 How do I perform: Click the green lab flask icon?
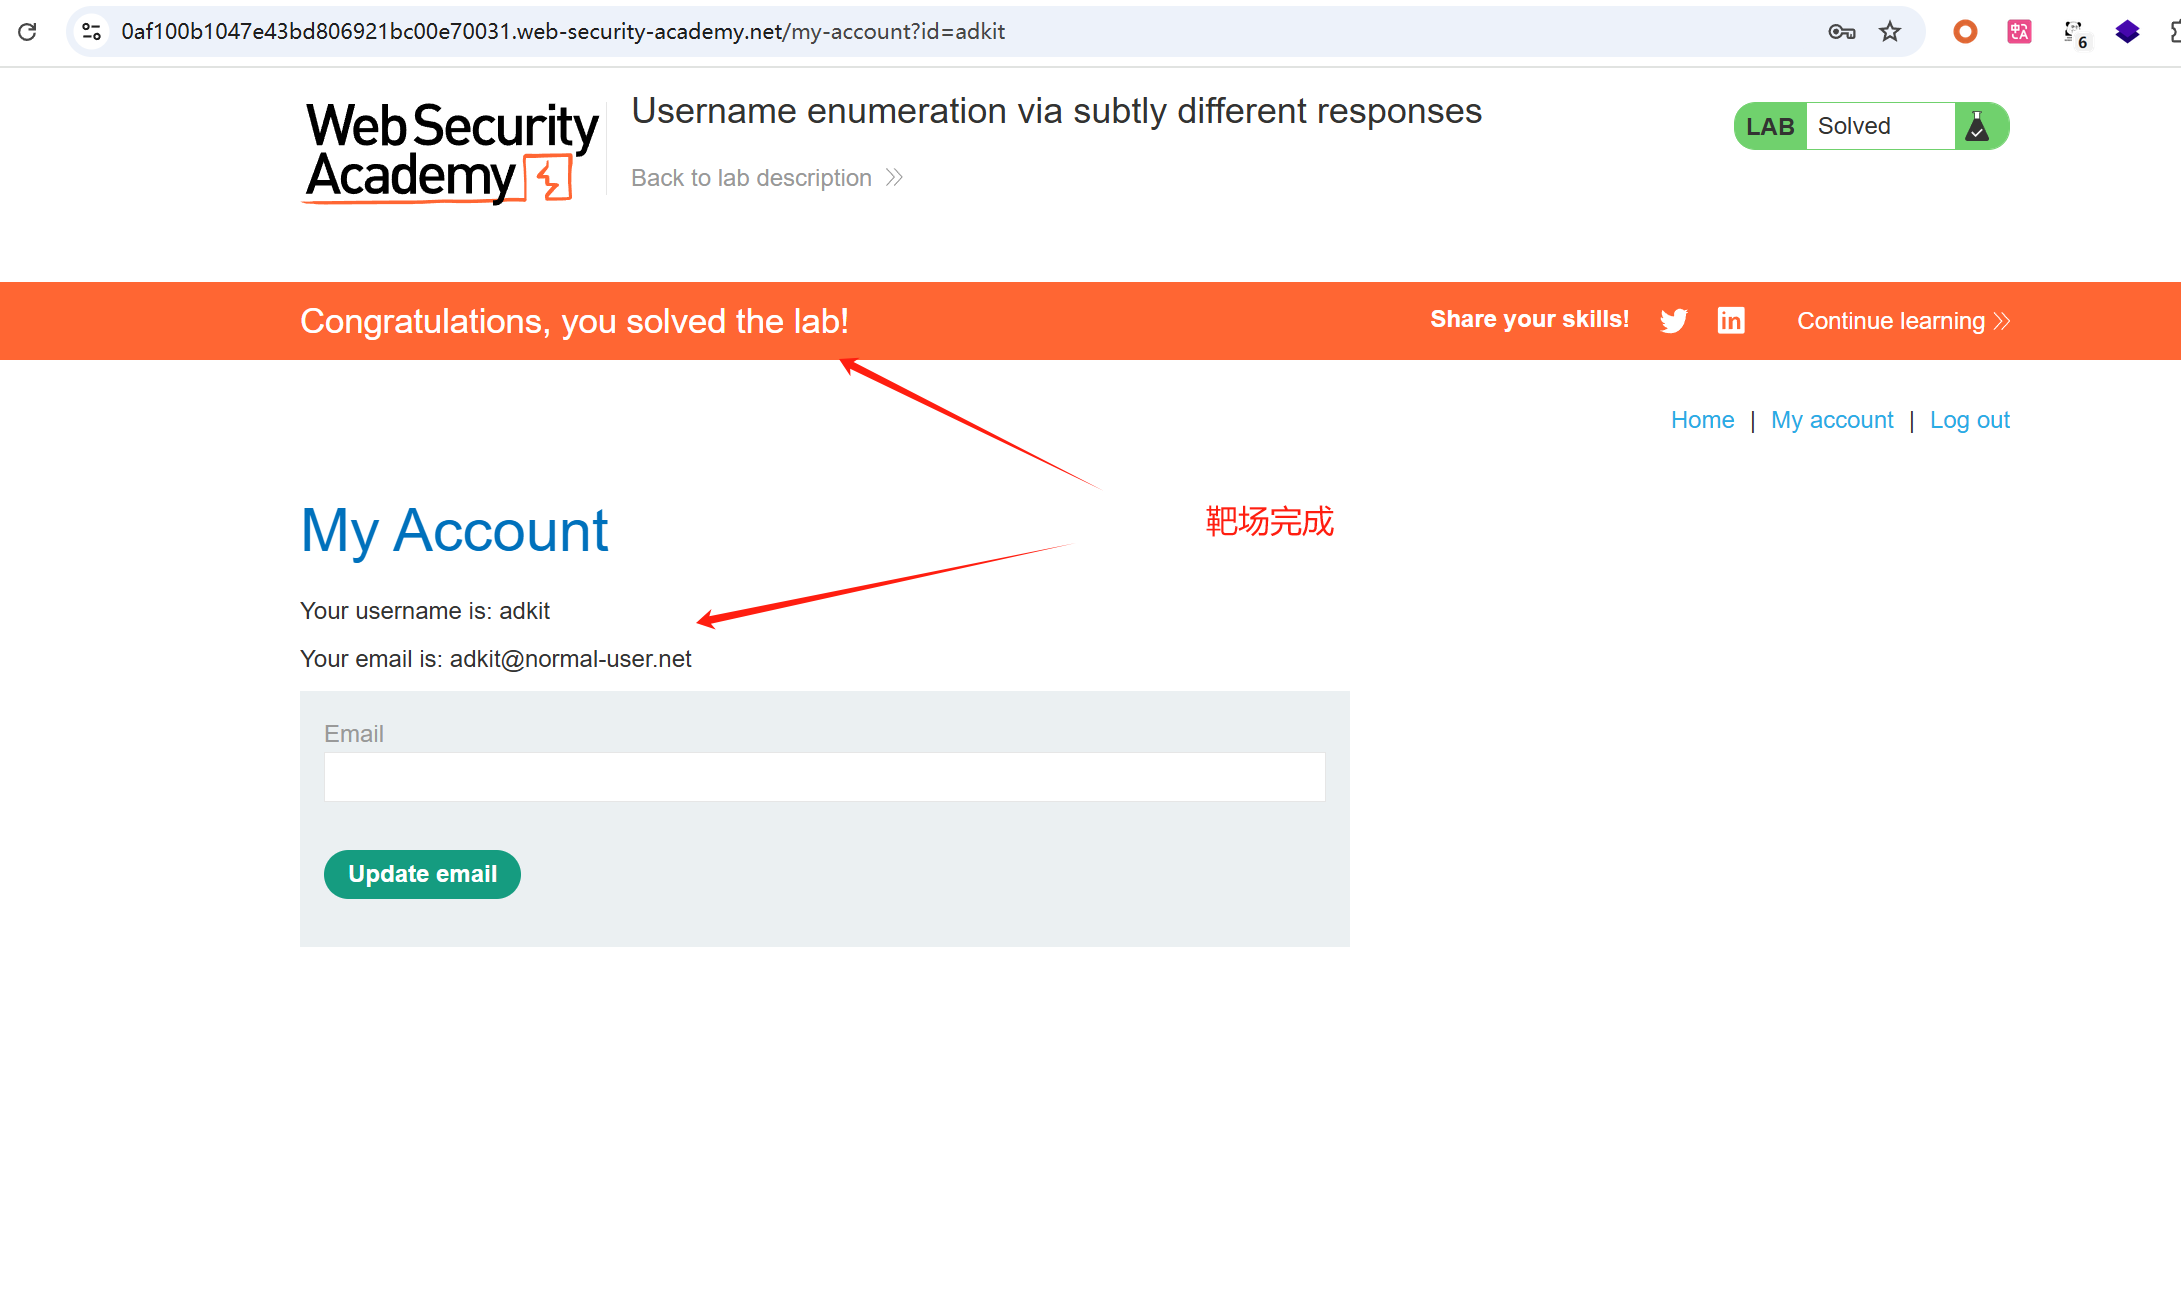[x=1977, y=126]
